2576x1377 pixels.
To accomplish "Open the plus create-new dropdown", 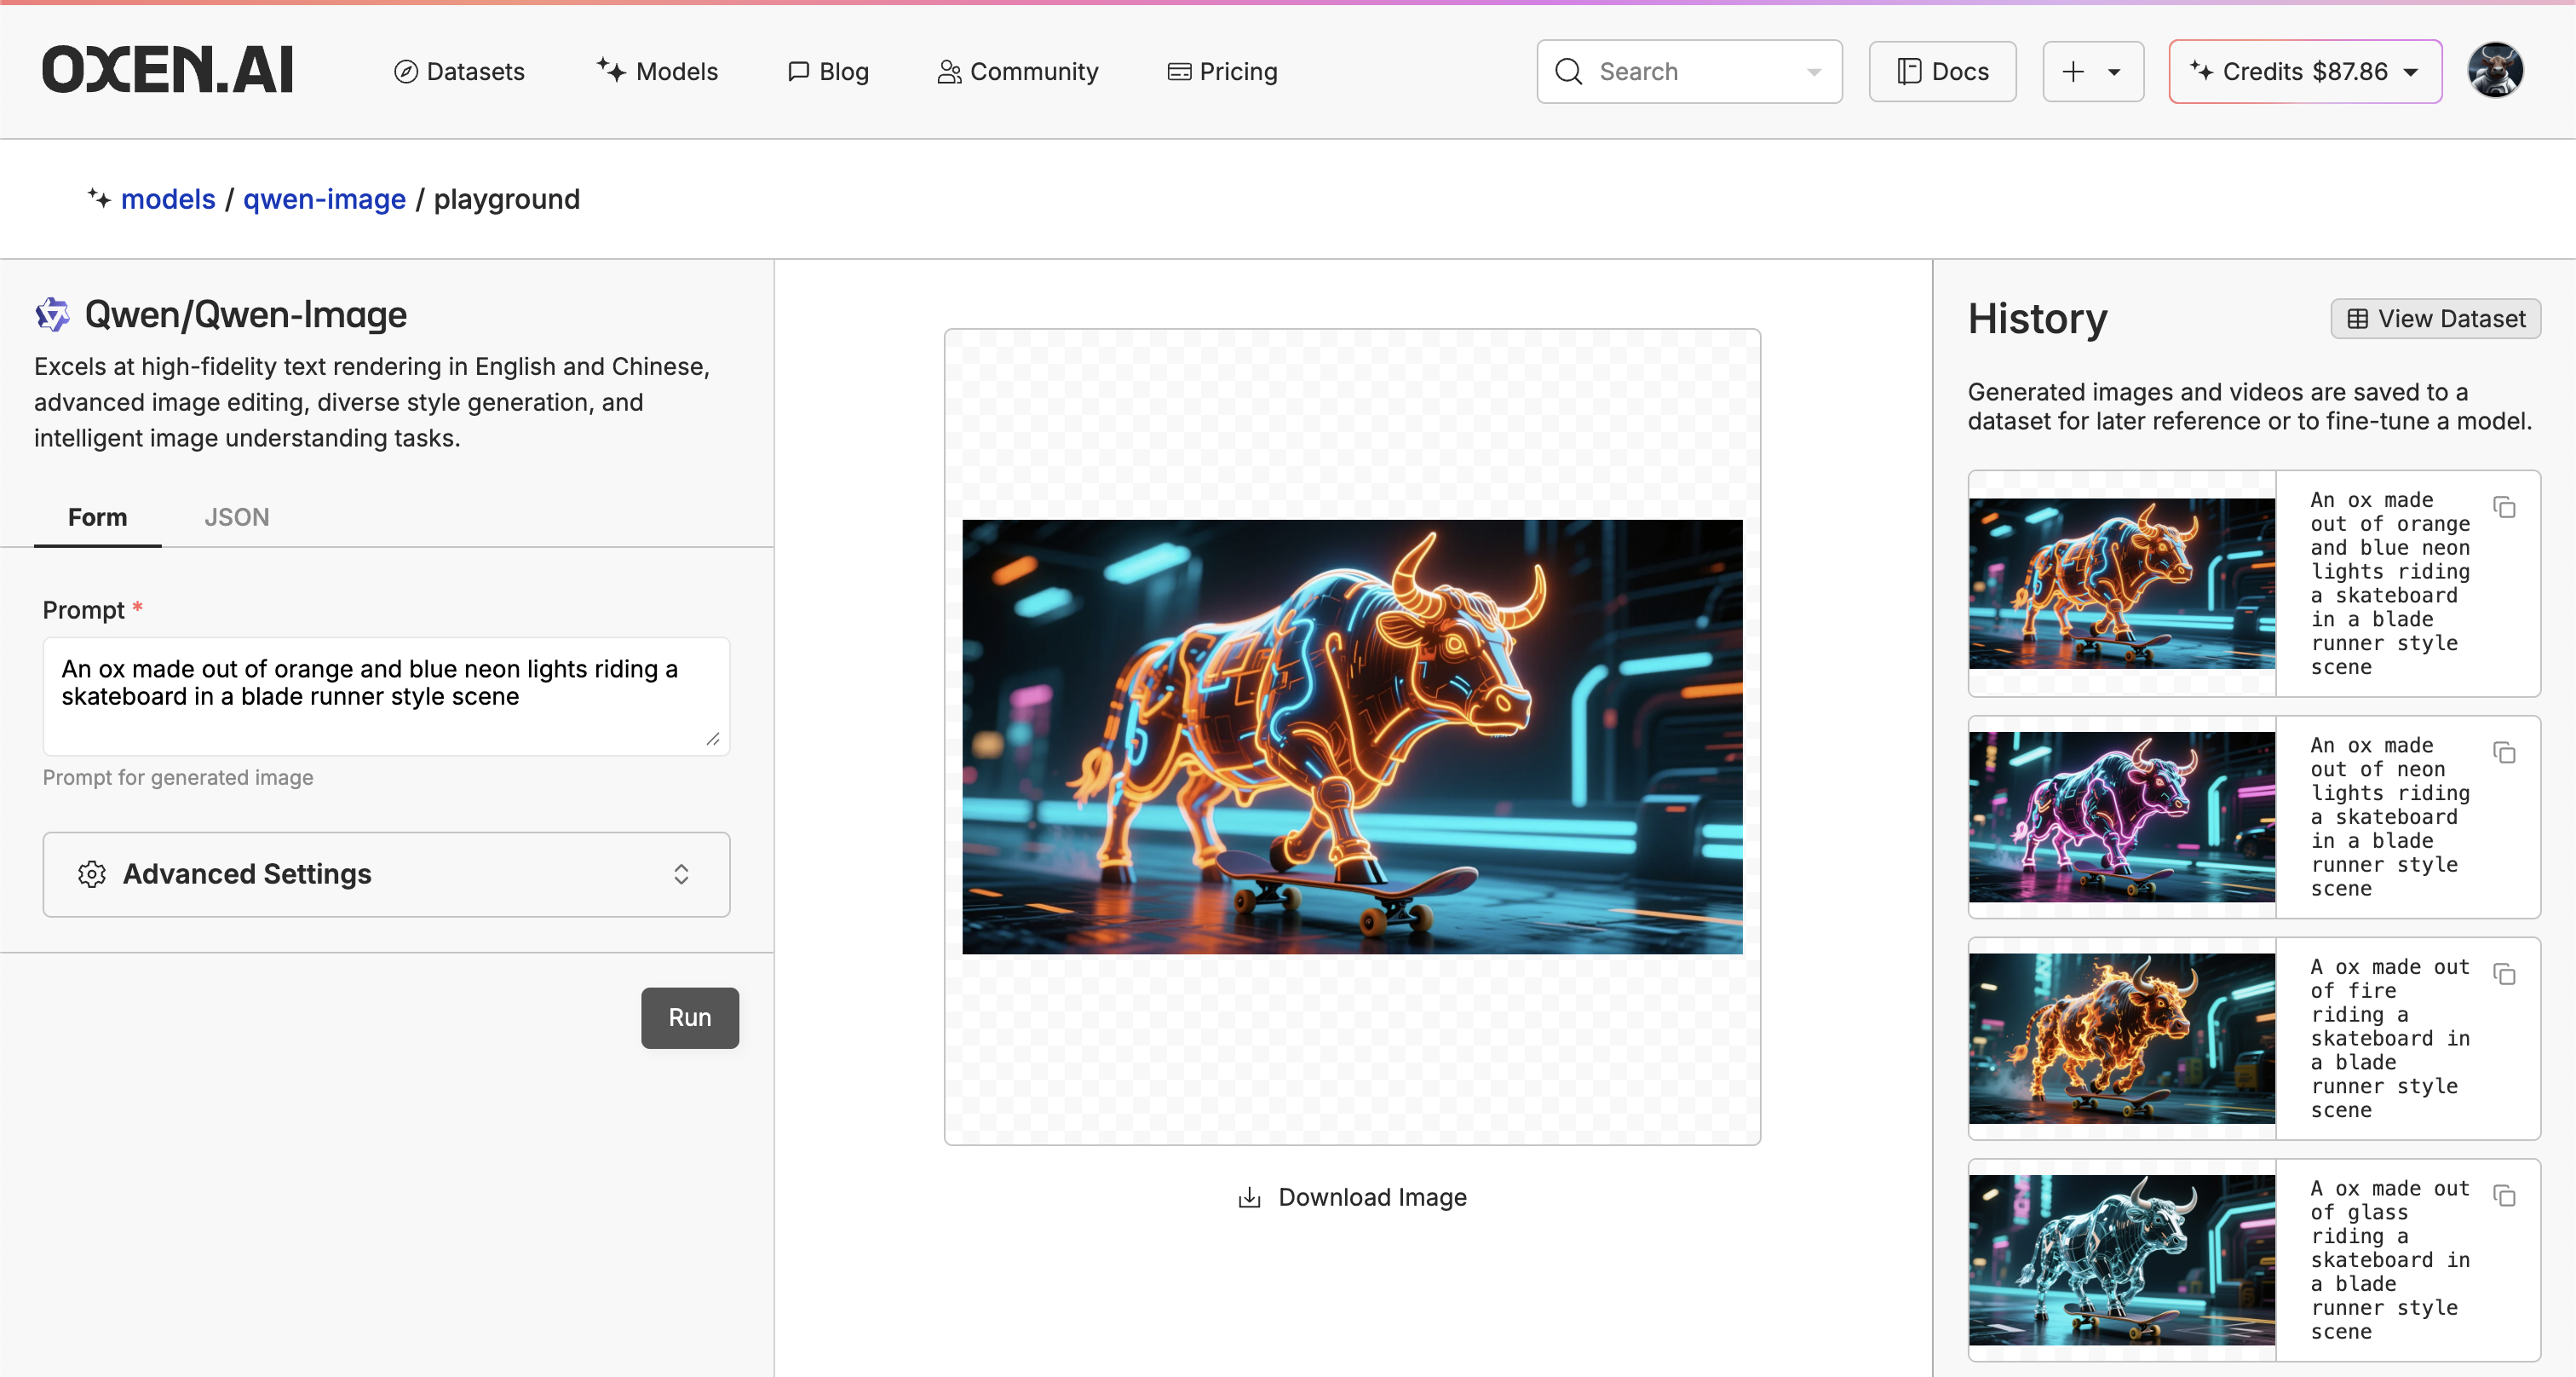I will point(2092,71).
